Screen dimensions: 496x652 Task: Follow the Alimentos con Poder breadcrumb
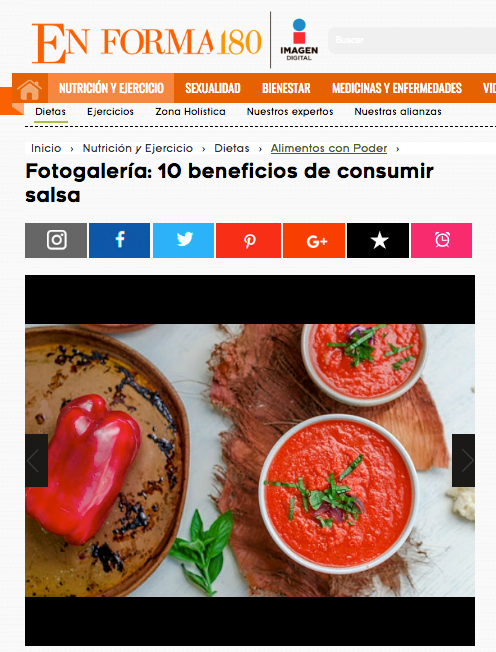pyautogui.click(x=329, y=148)
